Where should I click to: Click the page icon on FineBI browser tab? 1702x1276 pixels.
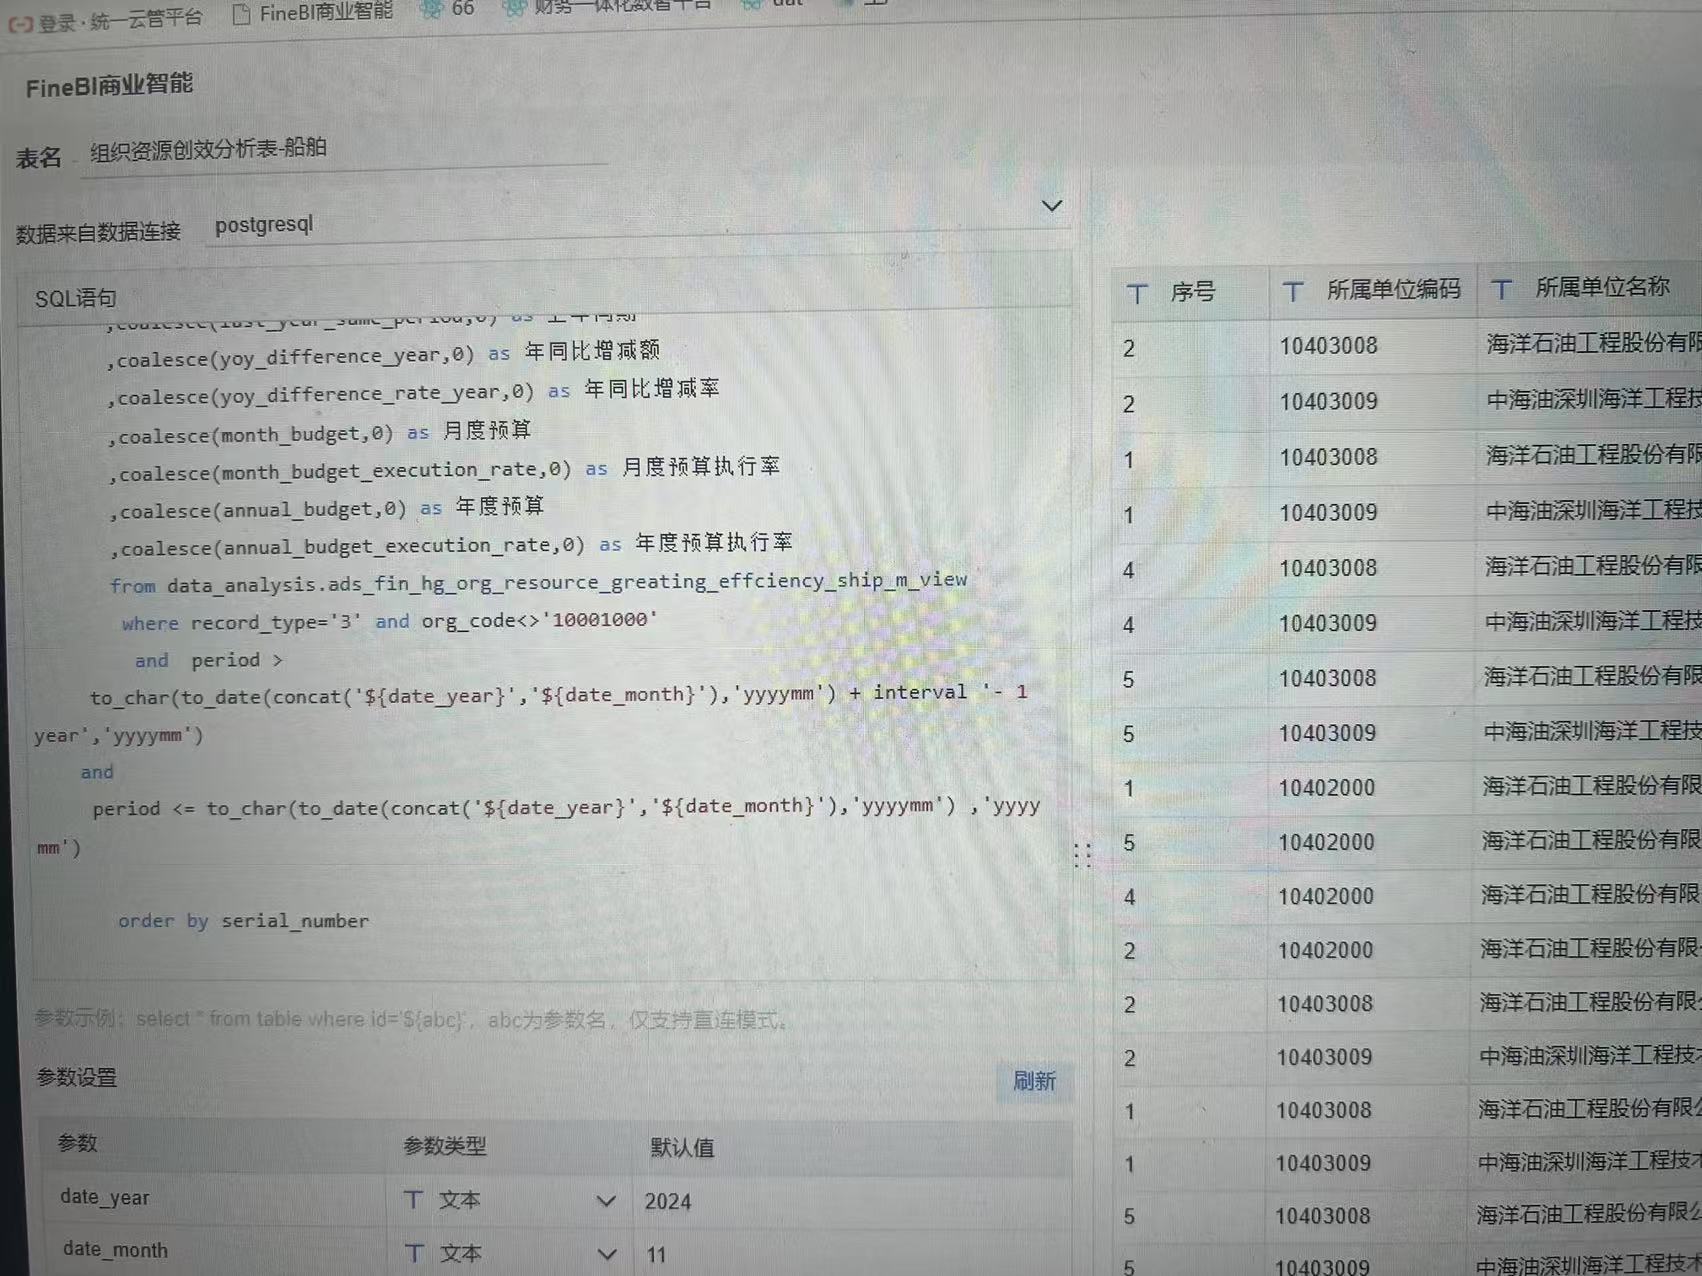(241, 14)
